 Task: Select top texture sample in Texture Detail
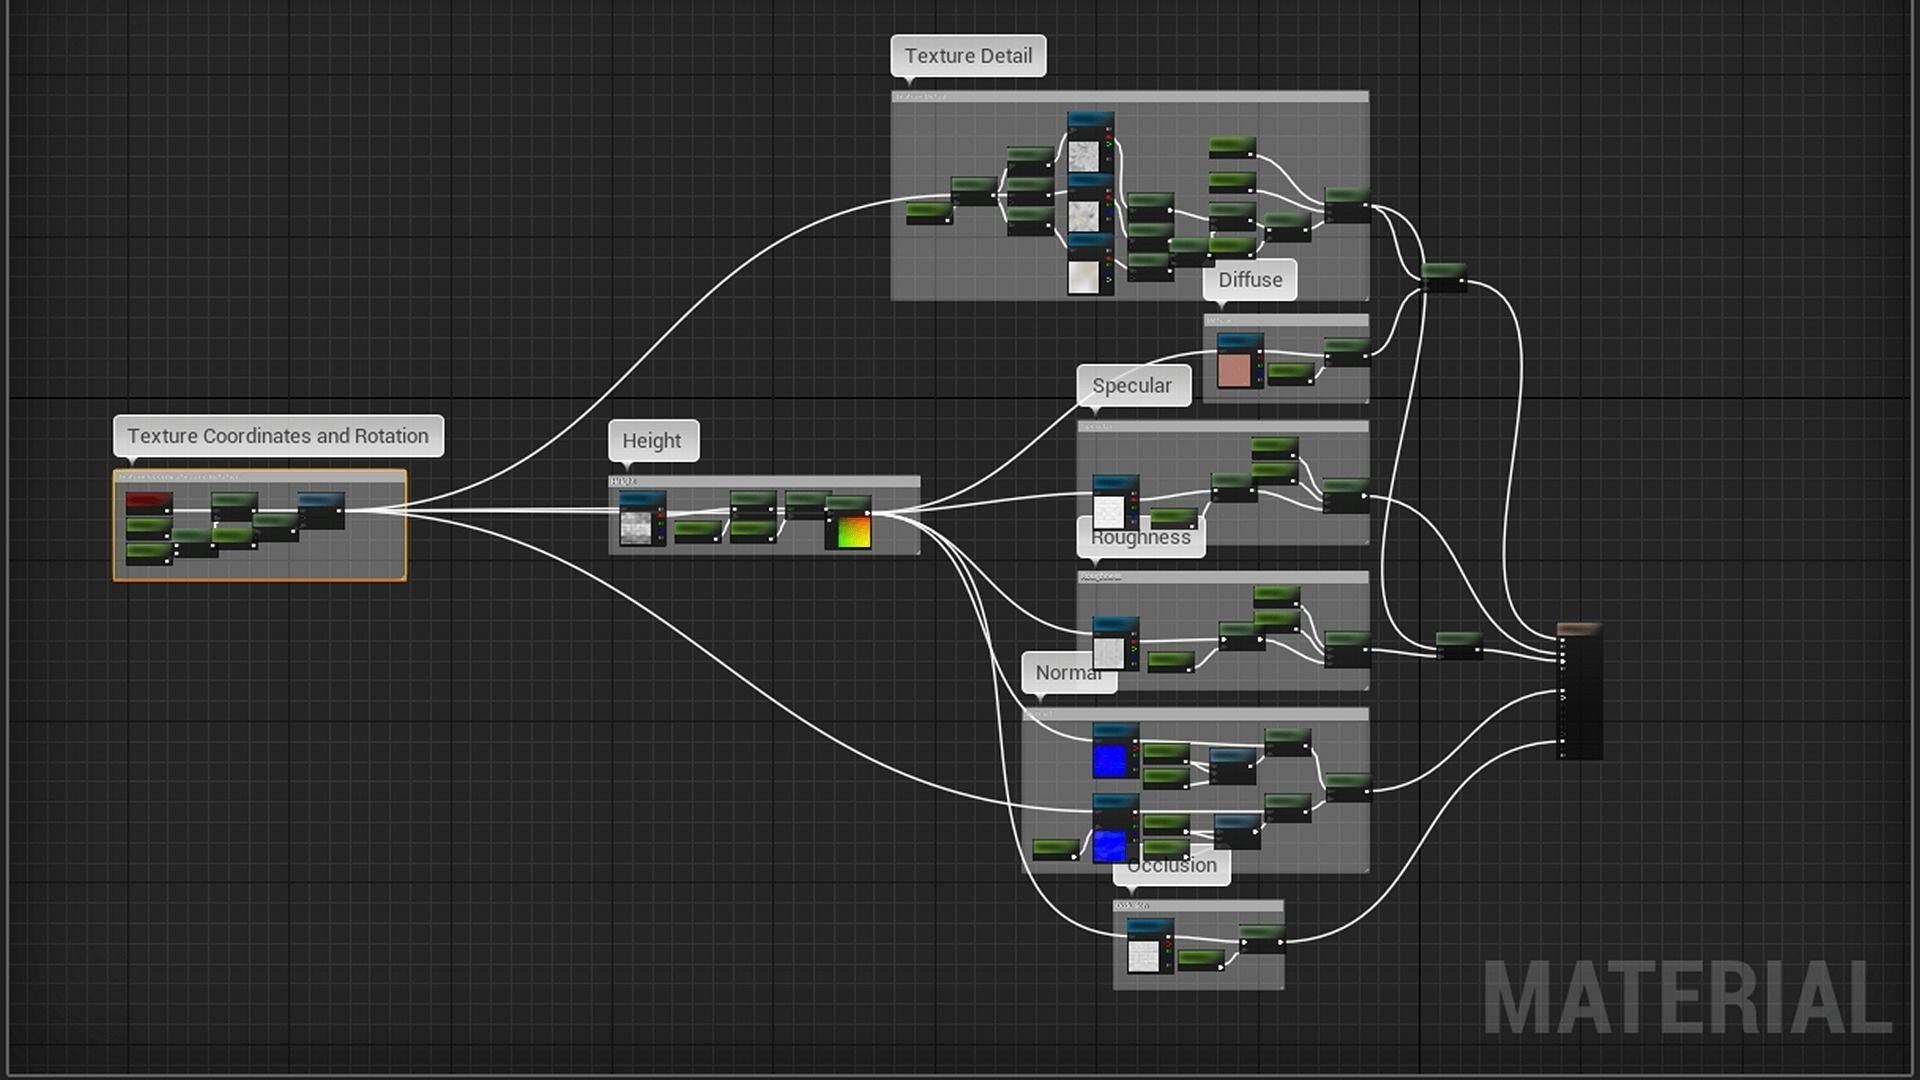1084,155
